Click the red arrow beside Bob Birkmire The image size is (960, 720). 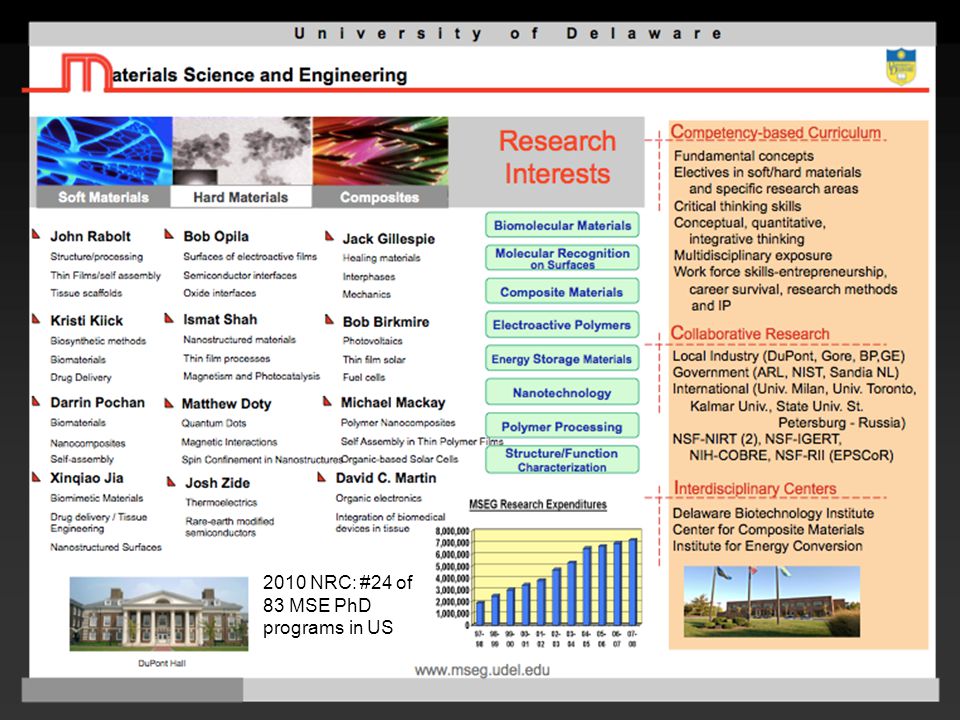[329, 319]
